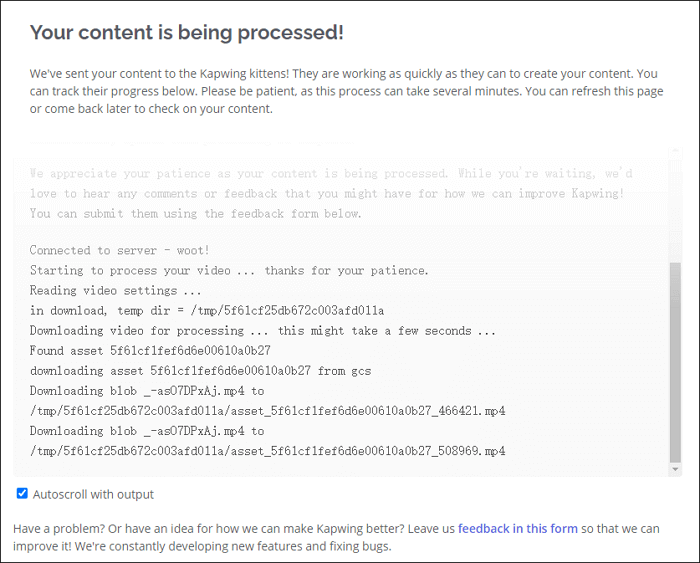Viewport: 700px width, 563px height.
Task: Click the log scrollbar down arrow
Action: pos(676,468)
